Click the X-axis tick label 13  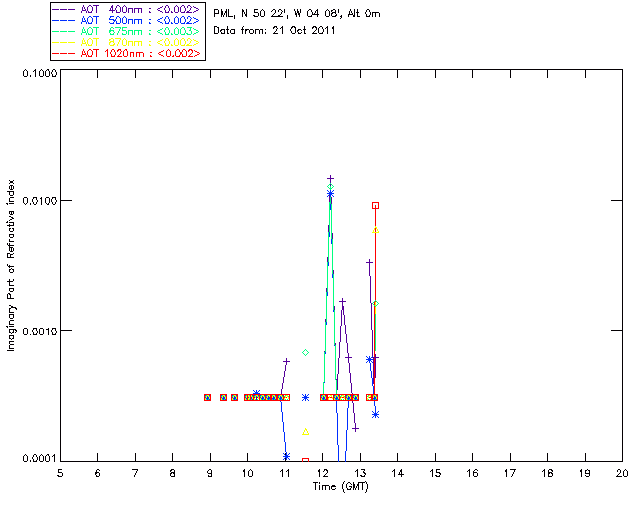click(x=360, y=473)
